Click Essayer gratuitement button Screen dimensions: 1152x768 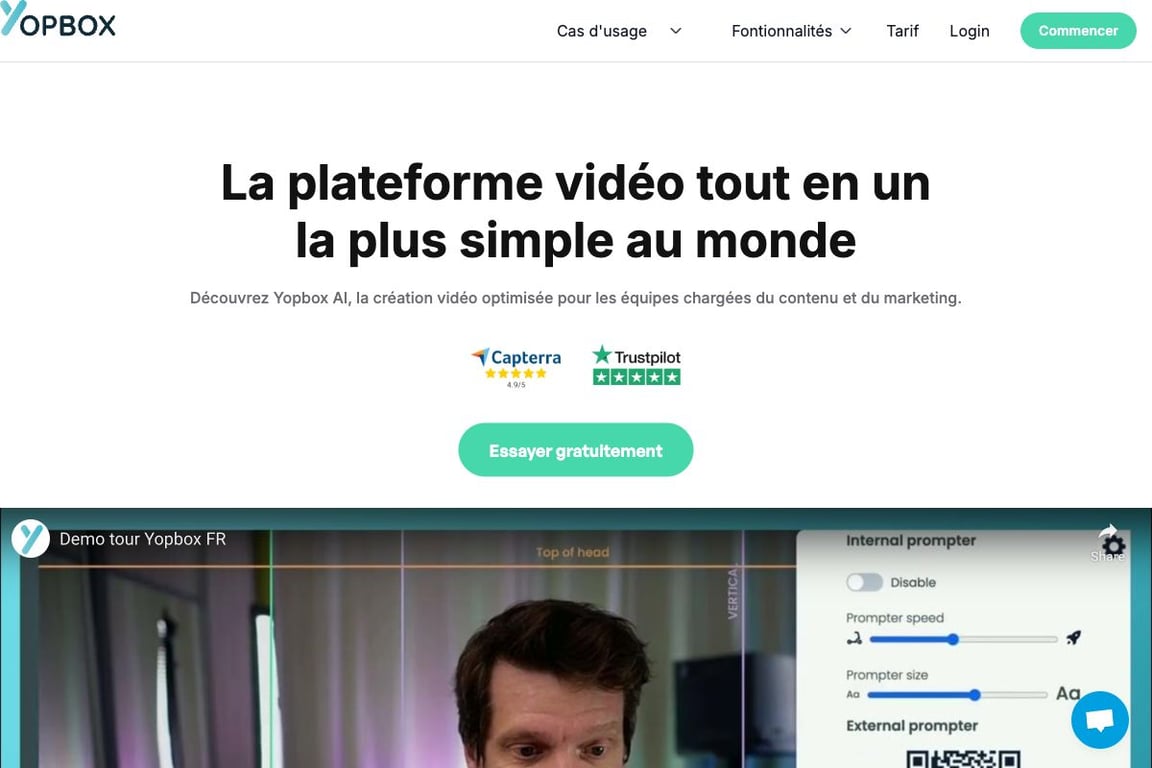click(x=575, y=450)
